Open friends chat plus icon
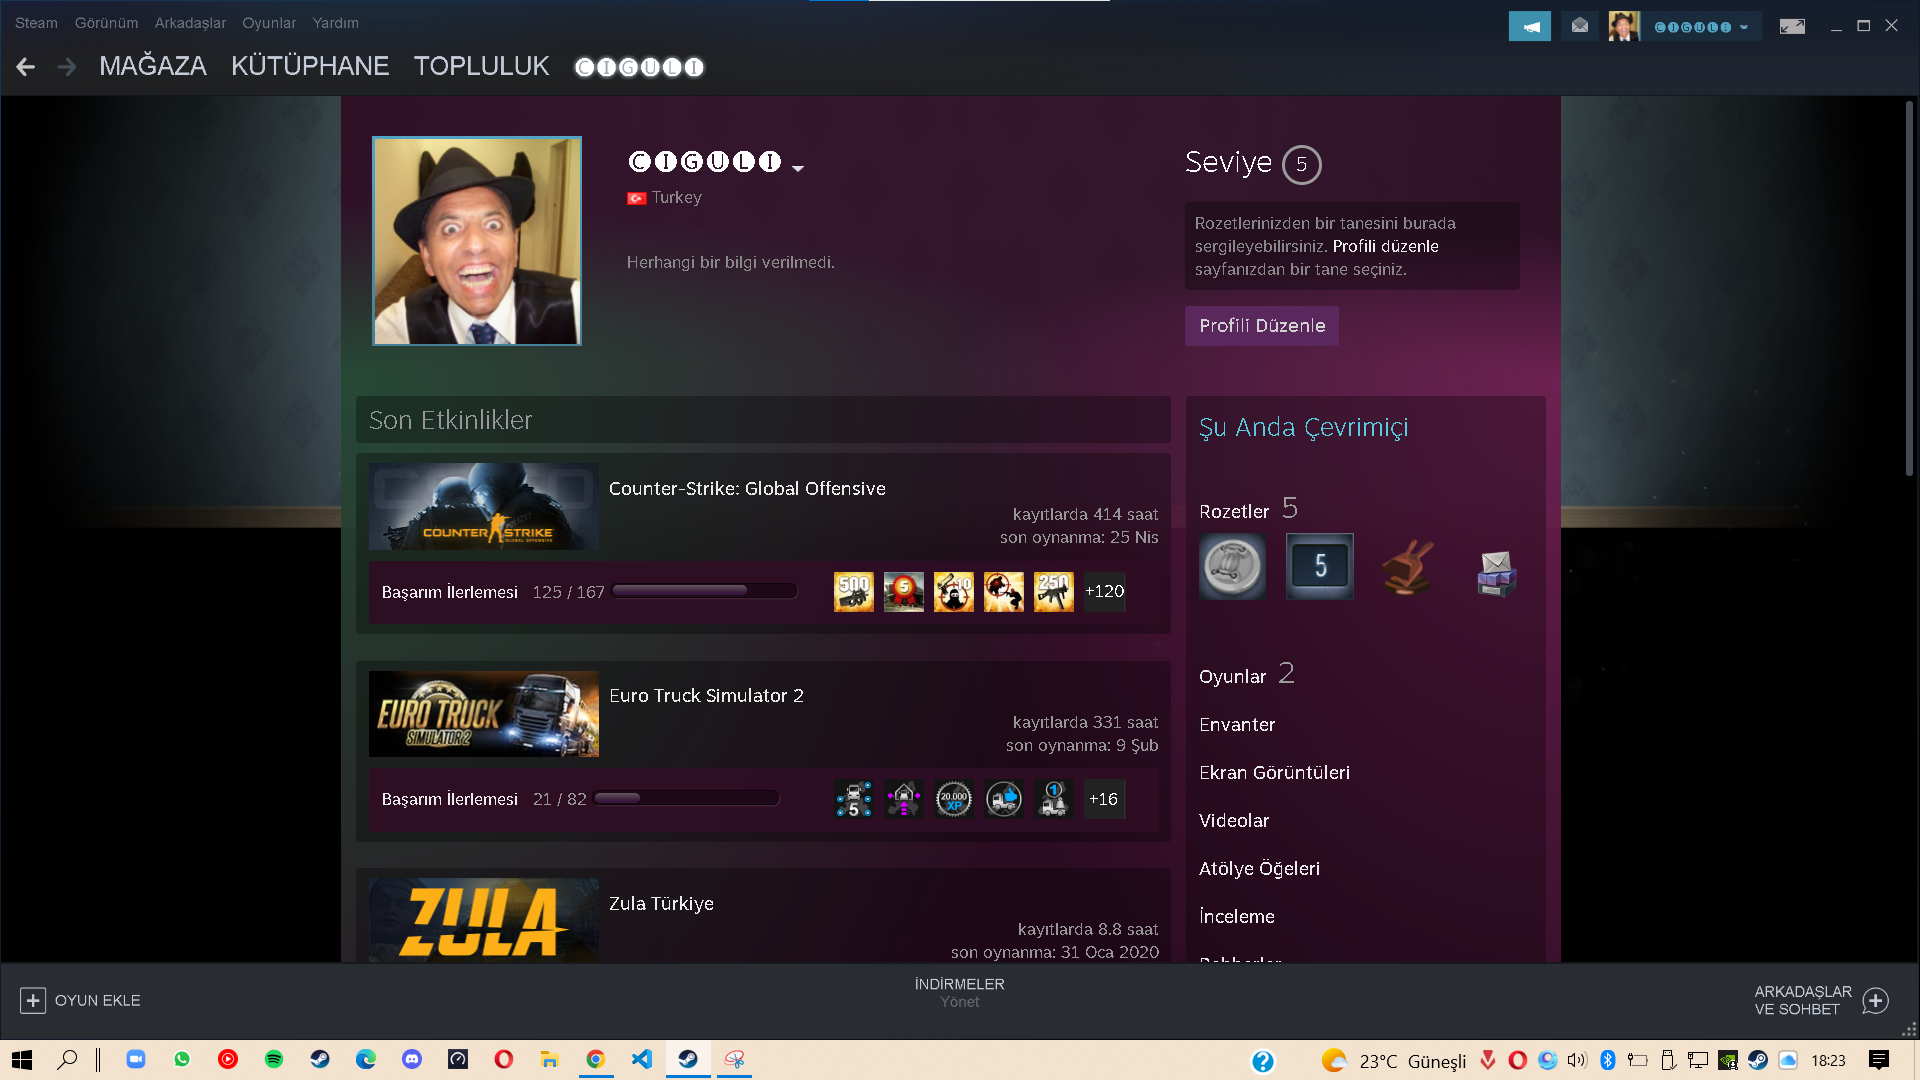 click(1876, 1000)
